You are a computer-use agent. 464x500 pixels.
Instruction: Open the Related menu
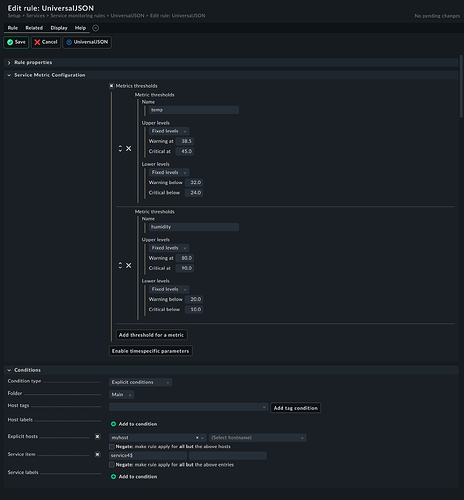coord(34,28)
